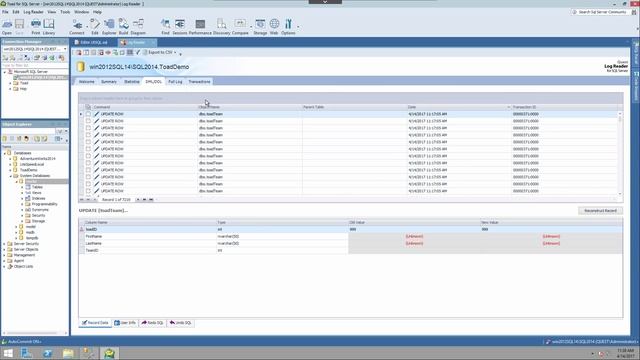The width and height of the screenshot is (640, 360).
Task: Click the vertical scrollbar of the log grid
Action: click(620, 153)
